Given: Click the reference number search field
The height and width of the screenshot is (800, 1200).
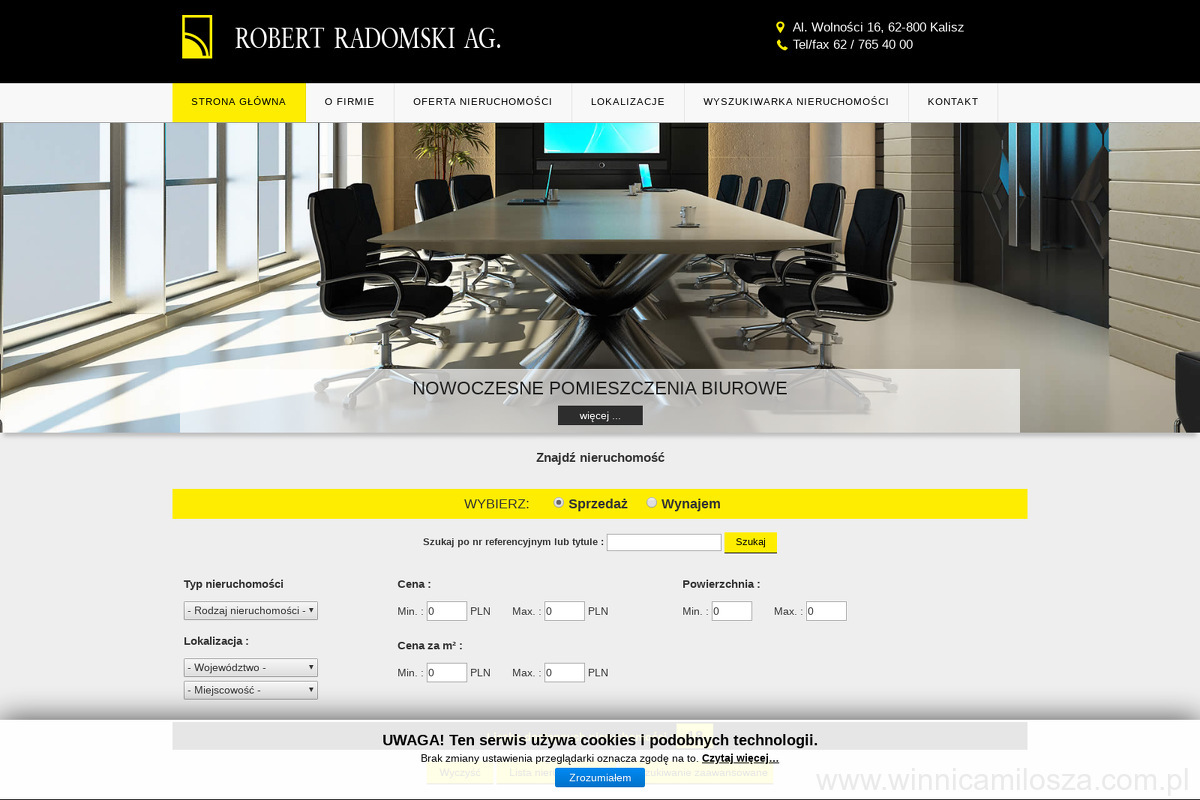Looking at the screenshot, I should pyautogui.click(x=664, y=542).
